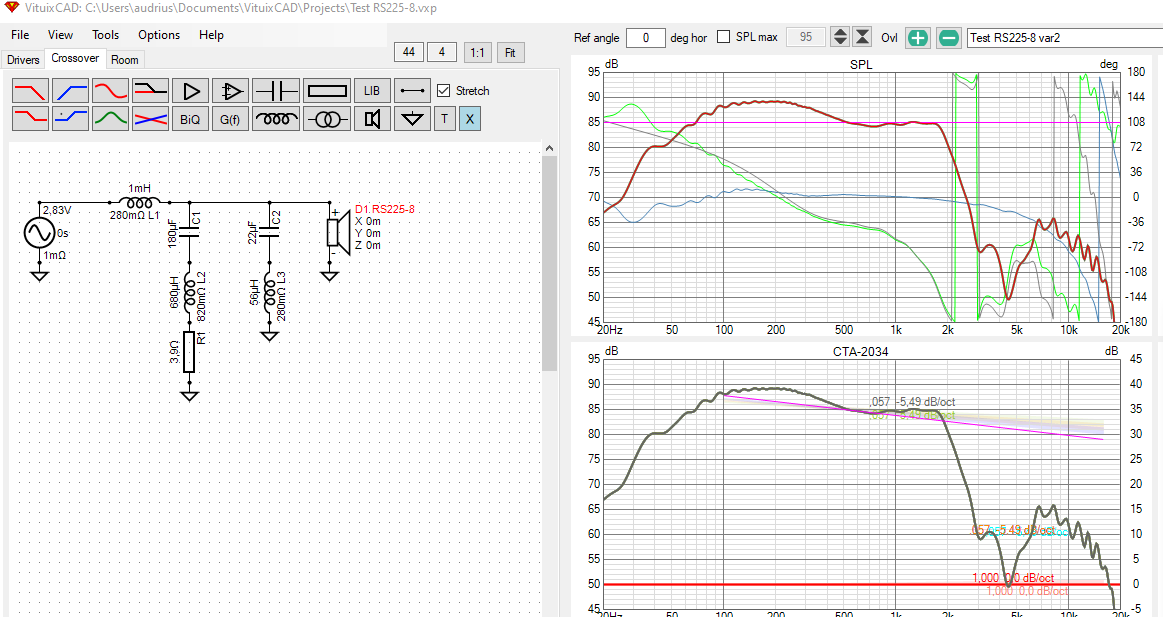Select the 3.9Ω resistor R1
The width and height of the screenshot is (1163, 617).
tap(189, 352)
